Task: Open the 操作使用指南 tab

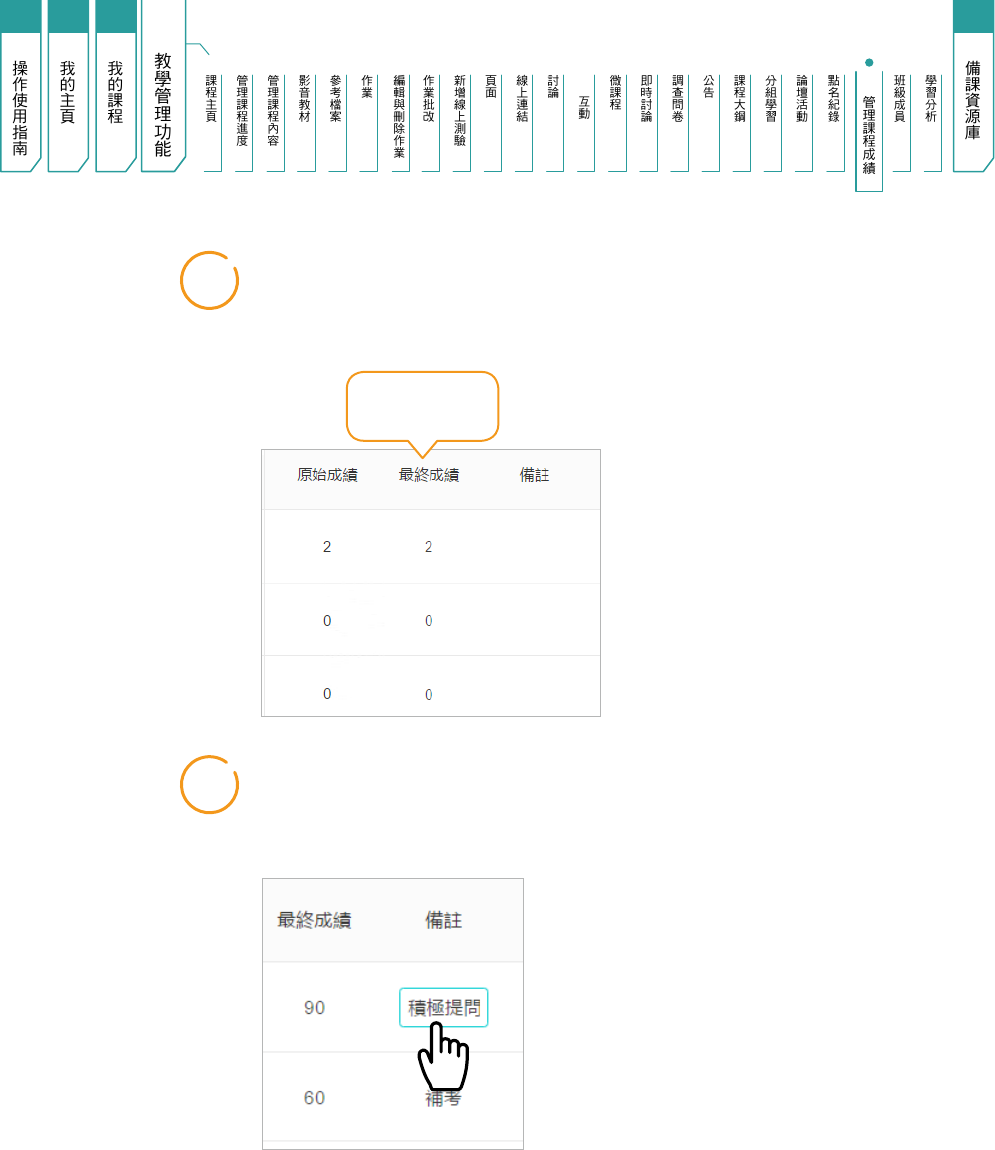Action: pos(21,88)
